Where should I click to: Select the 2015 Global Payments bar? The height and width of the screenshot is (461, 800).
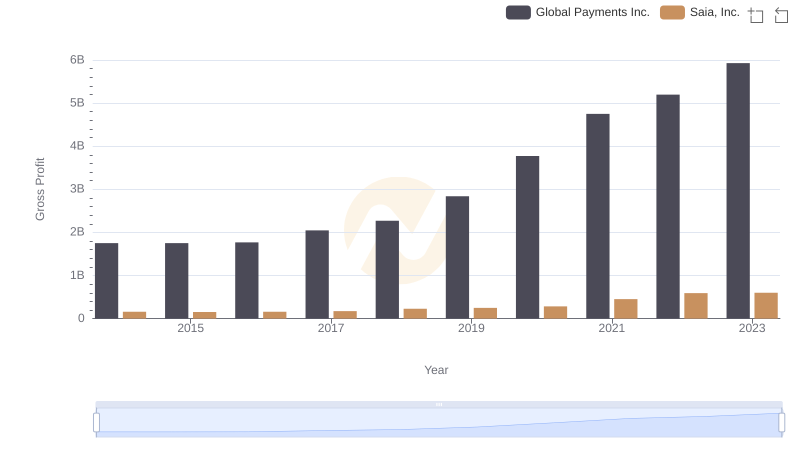pyautogui.click(x=177, y=281)
